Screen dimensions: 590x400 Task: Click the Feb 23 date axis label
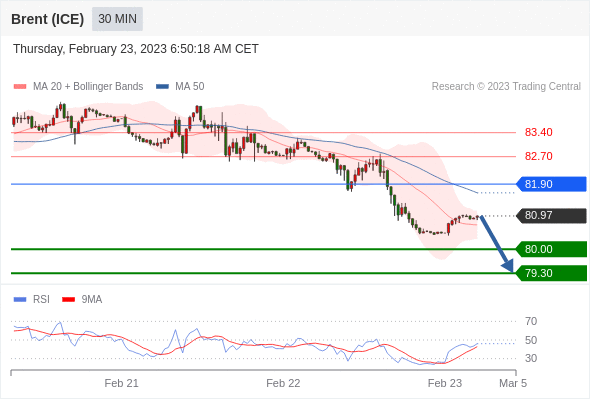[445, 383]
